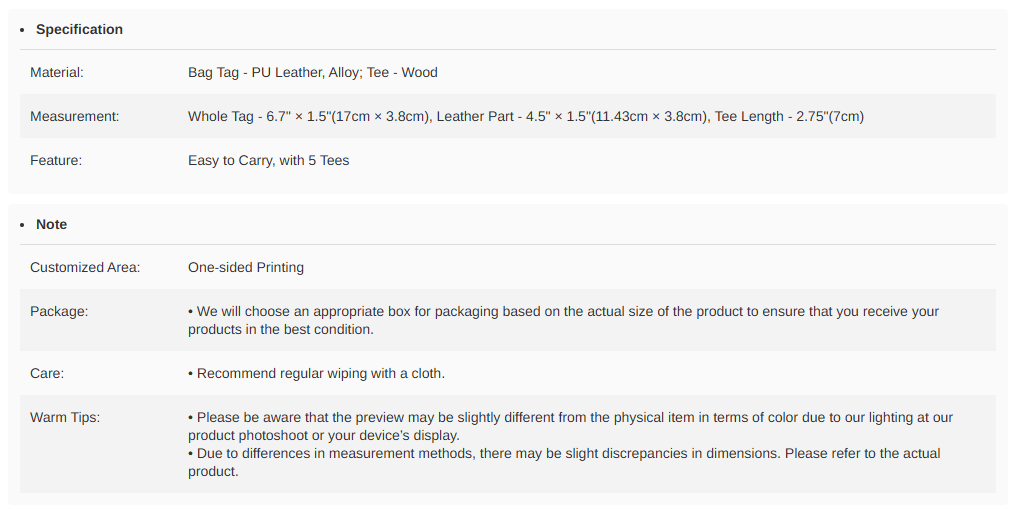
Task: Select the Material row label
Action: click(x=57, y=72)
